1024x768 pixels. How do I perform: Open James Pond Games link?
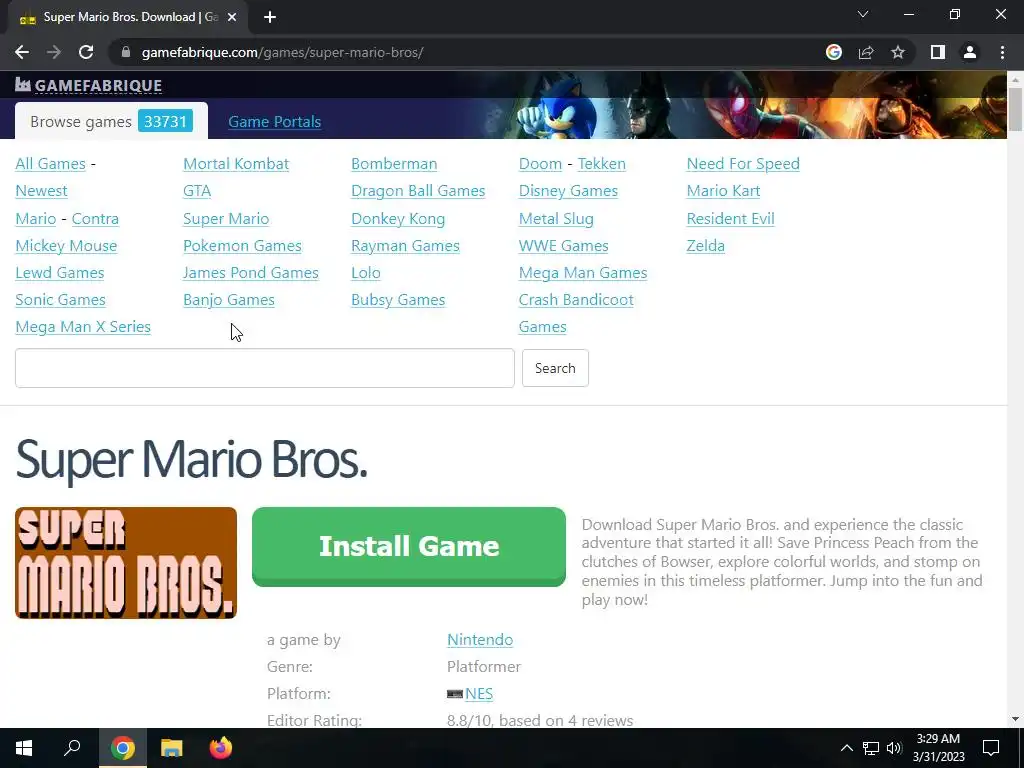(251, 272)
